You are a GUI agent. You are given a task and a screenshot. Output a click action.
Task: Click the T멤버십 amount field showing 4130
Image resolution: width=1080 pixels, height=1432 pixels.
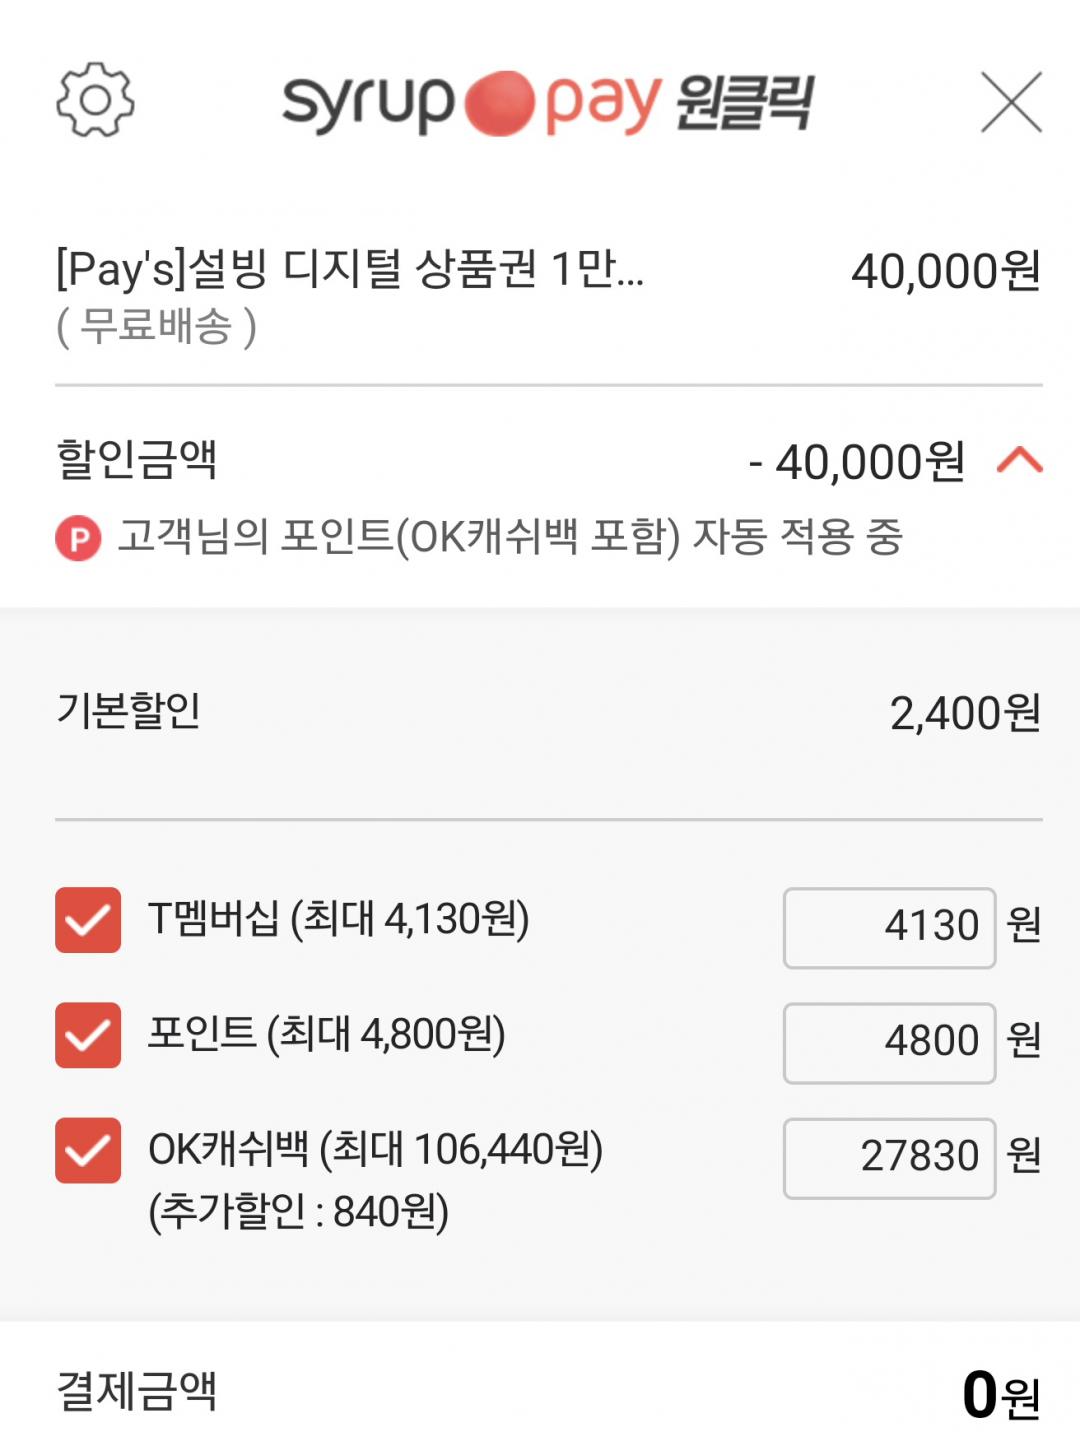[x=889, y=927]
